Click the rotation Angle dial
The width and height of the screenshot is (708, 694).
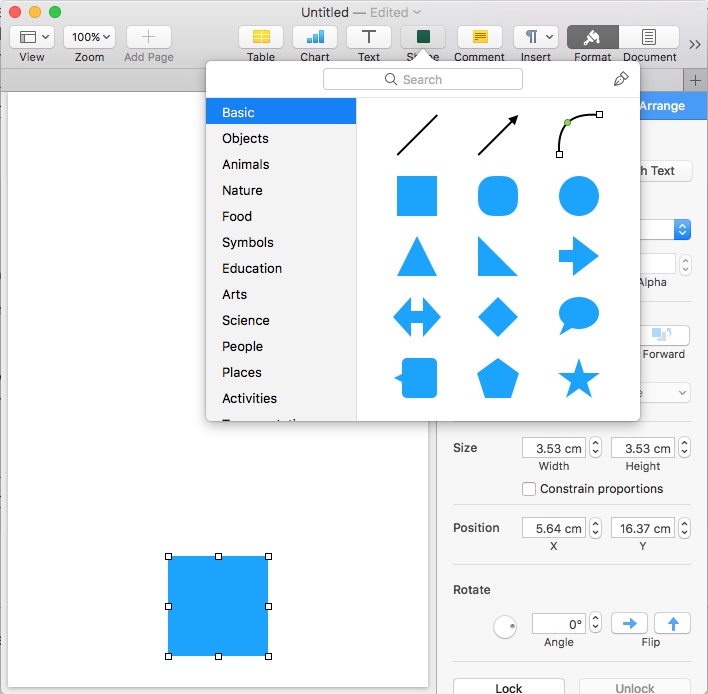pyautogui.click(x=505, y=626)
